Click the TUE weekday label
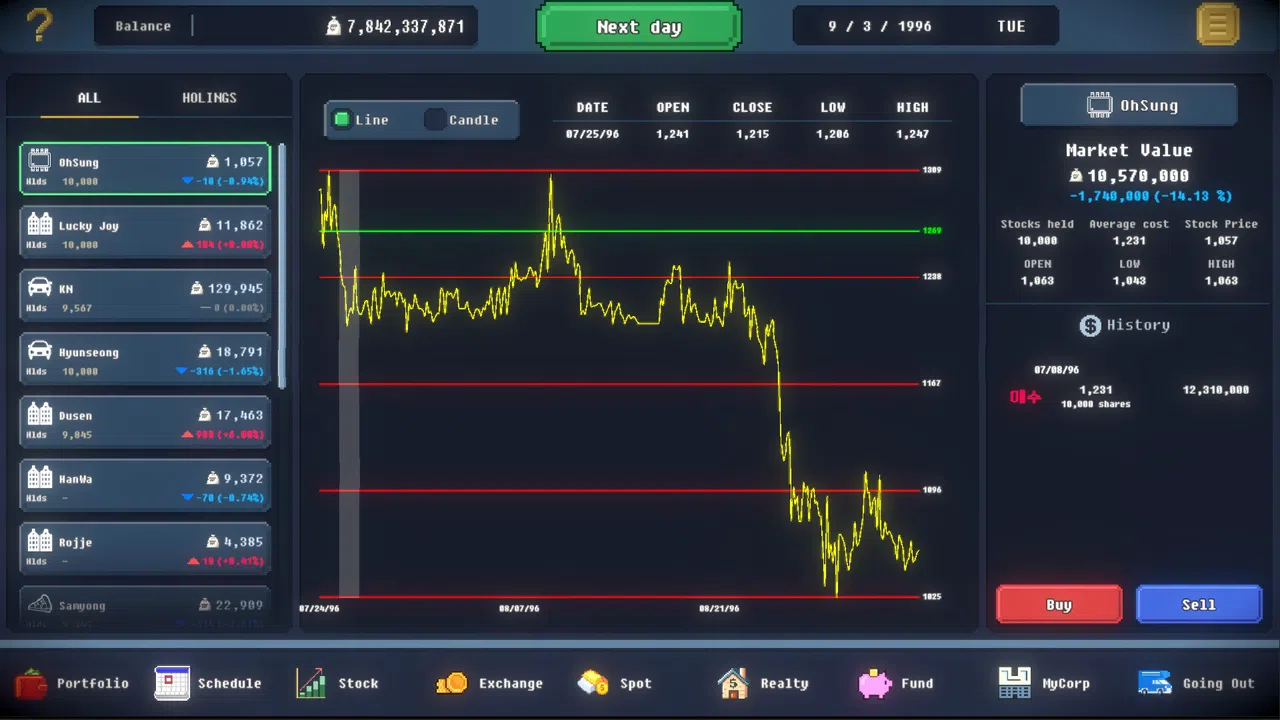Screen dimensions: 1280x720 click(x=1011, y=26)
